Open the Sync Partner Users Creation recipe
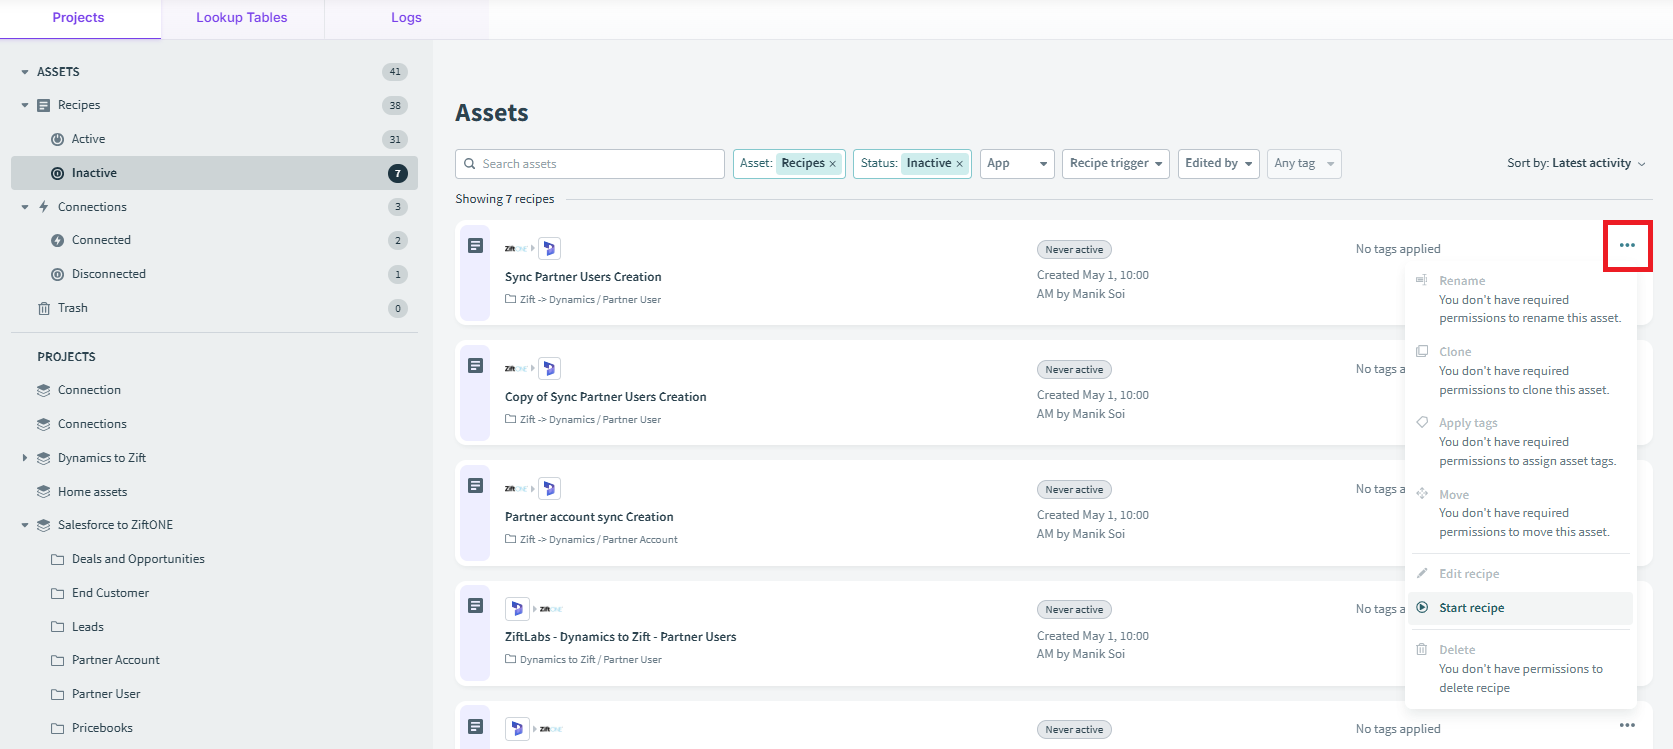Viewport: 1673px width, 749px height. pyautogui.click(x=583, y=277)
